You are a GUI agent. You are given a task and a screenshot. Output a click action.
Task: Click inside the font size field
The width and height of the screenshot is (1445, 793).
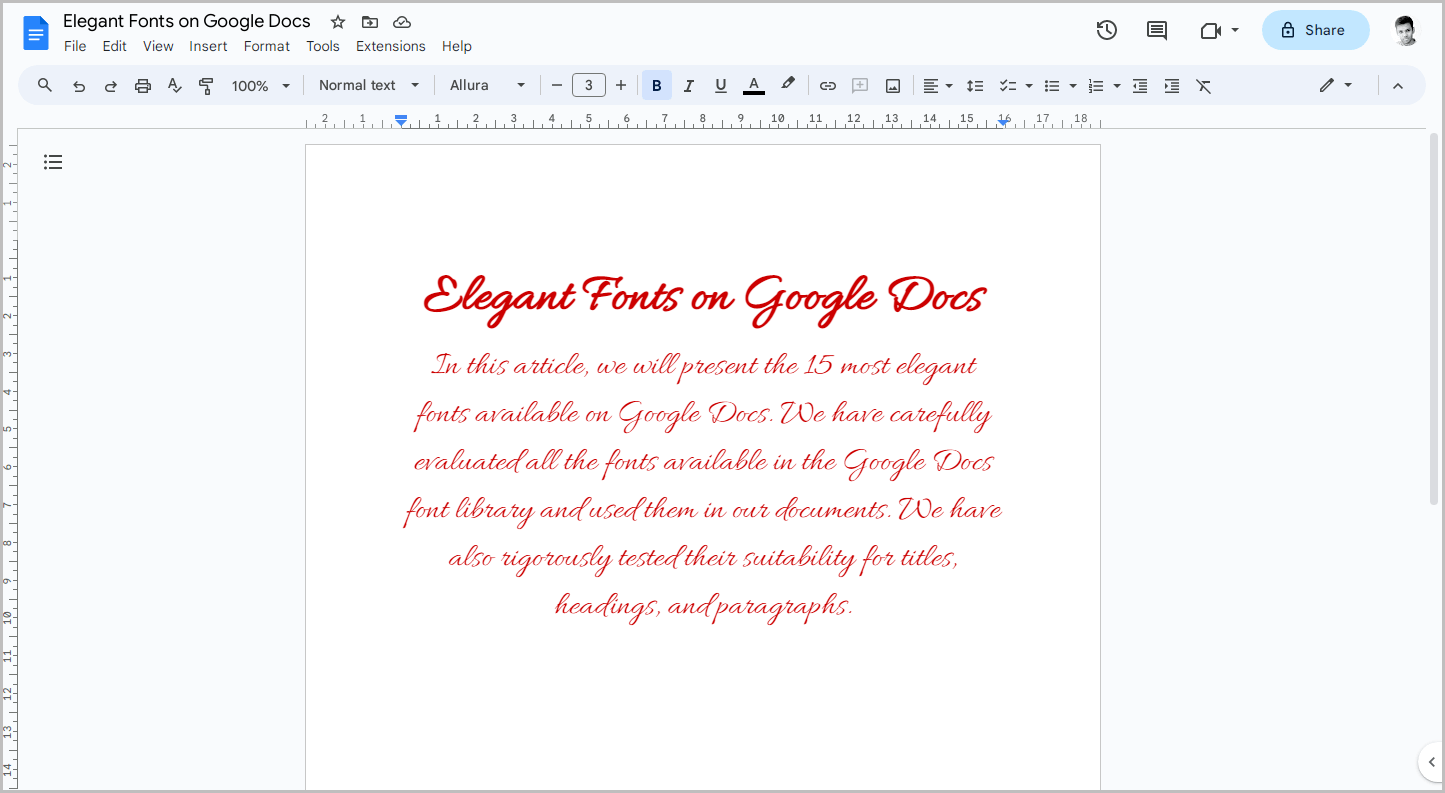click(589, 85)
